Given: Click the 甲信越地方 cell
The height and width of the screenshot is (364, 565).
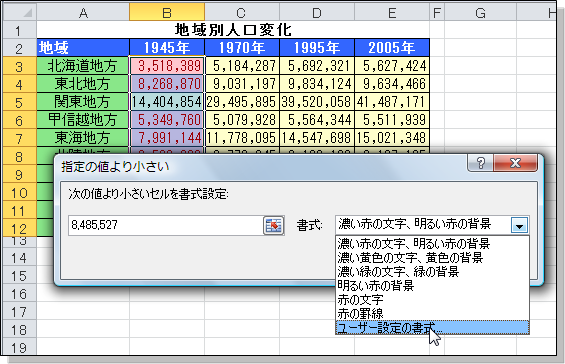Looking at the screenshot, I should point(83,120).
